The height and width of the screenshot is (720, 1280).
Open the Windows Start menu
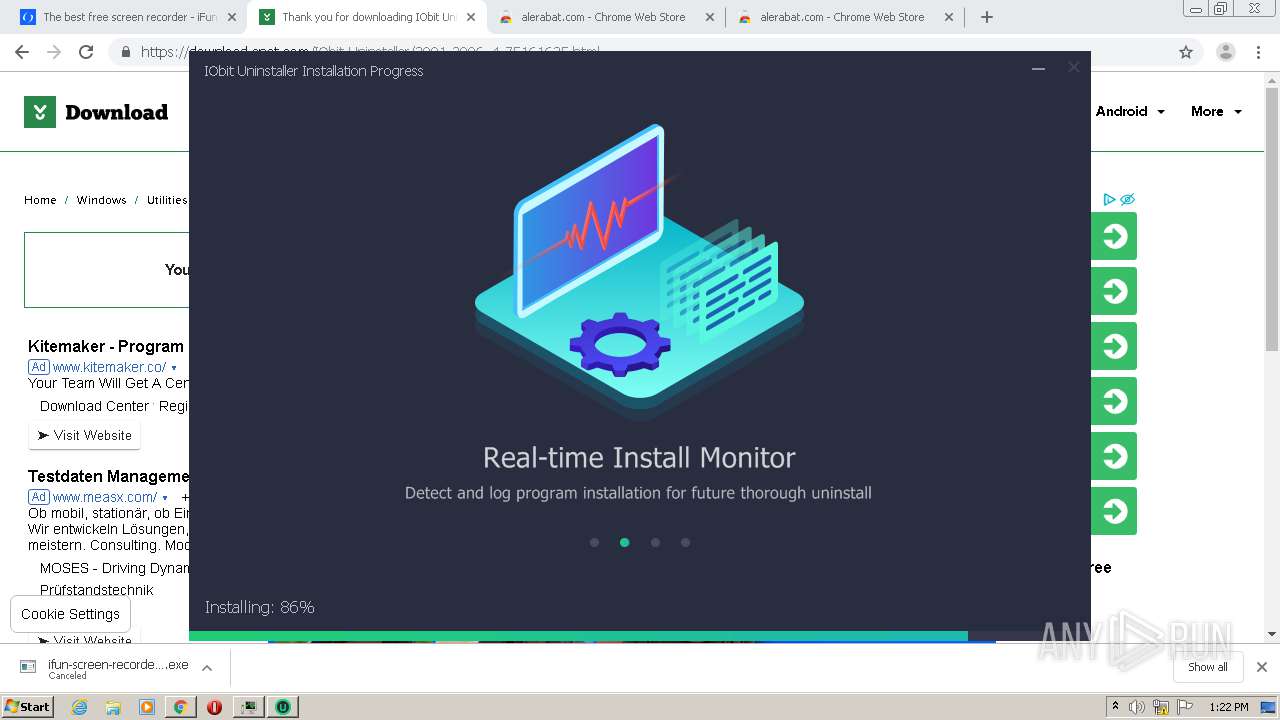click(27, 706)
